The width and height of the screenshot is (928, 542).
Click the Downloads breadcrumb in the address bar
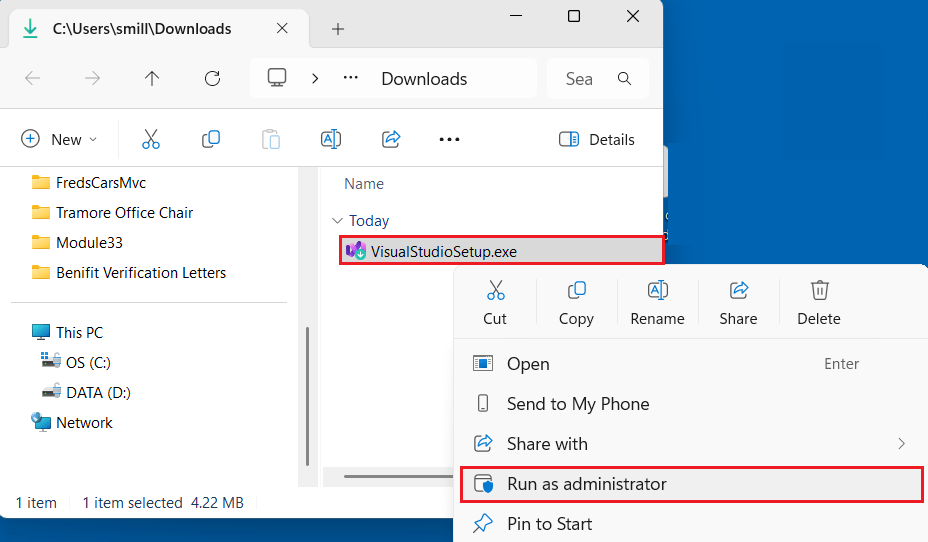point(424,79)
